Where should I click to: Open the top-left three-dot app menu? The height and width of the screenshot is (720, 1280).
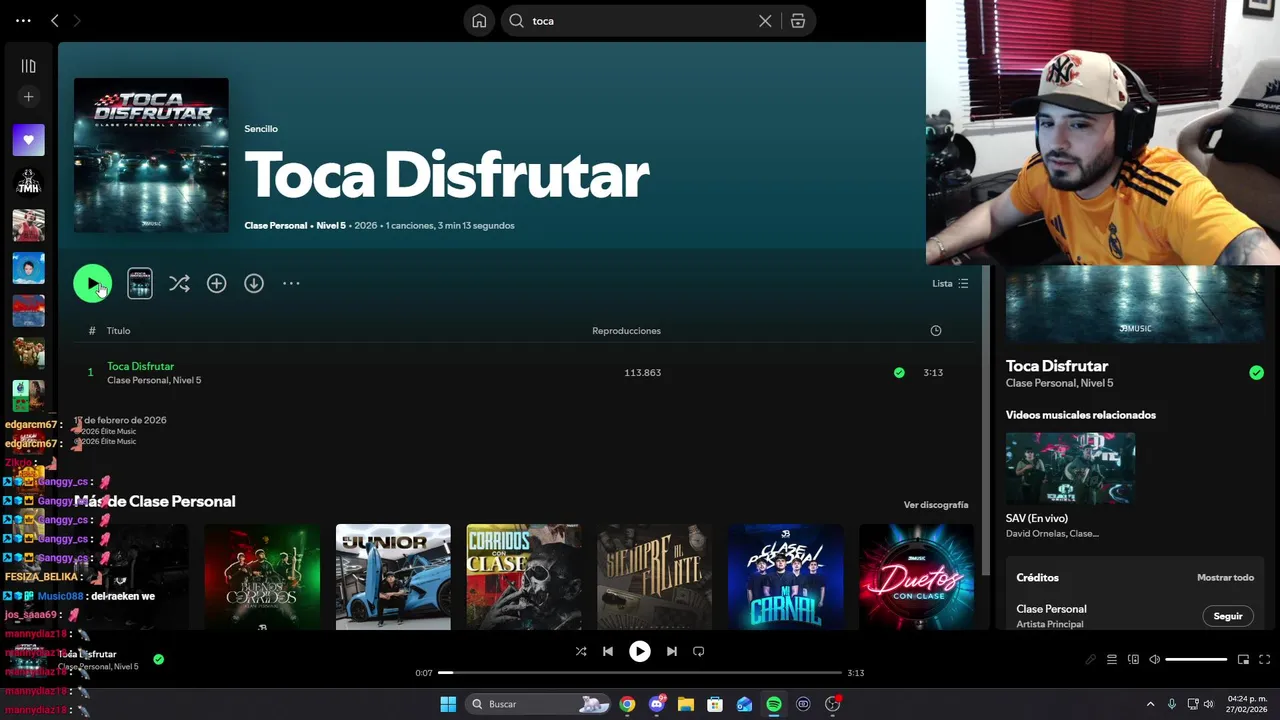[23, 21]
